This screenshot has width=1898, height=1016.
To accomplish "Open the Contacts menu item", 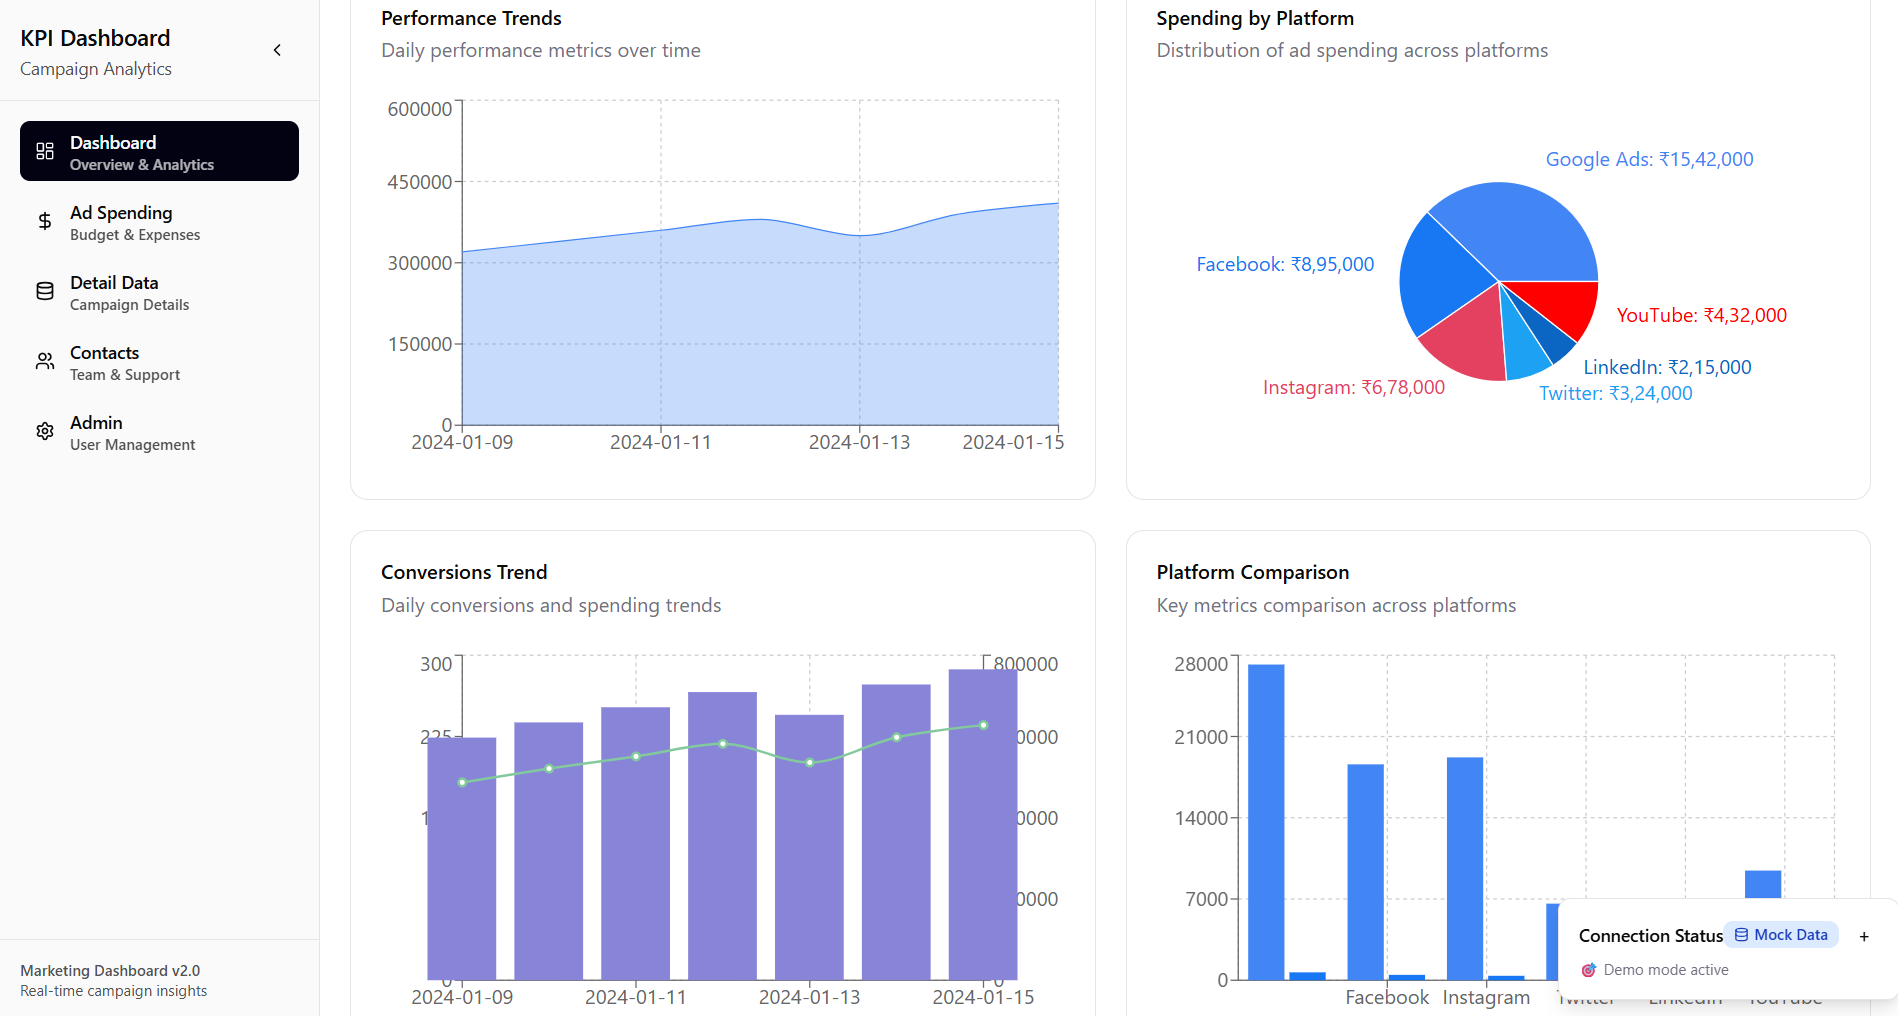I will [x=159, y=361].
